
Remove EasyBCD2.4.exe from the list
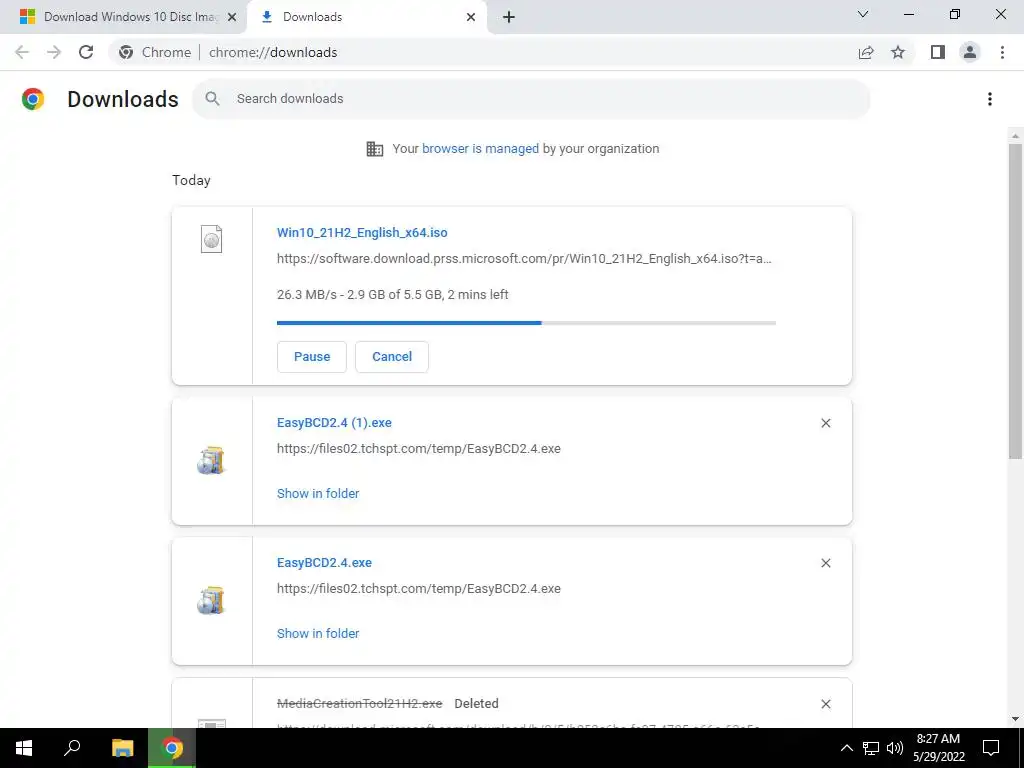[825, 563]
